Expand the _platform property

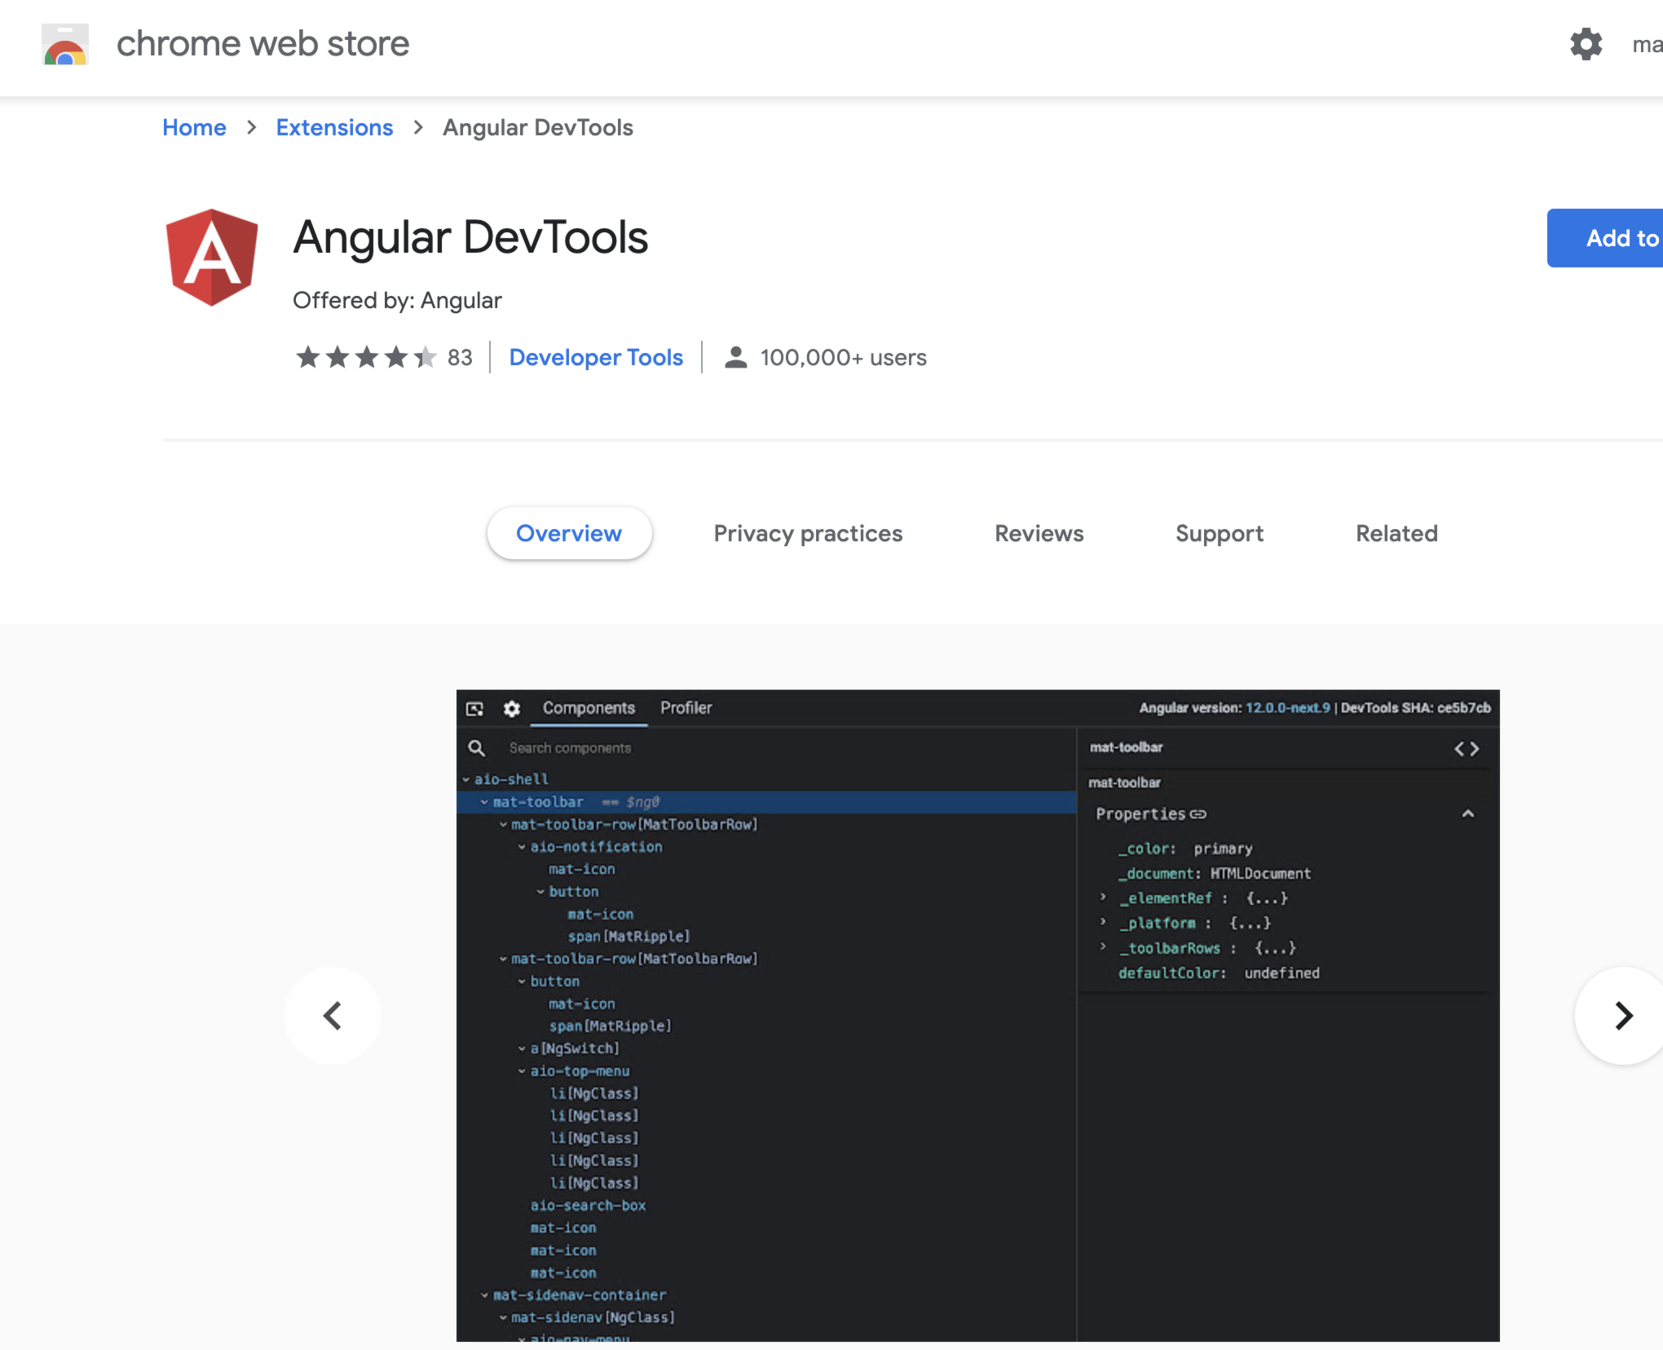(1104, 922)
